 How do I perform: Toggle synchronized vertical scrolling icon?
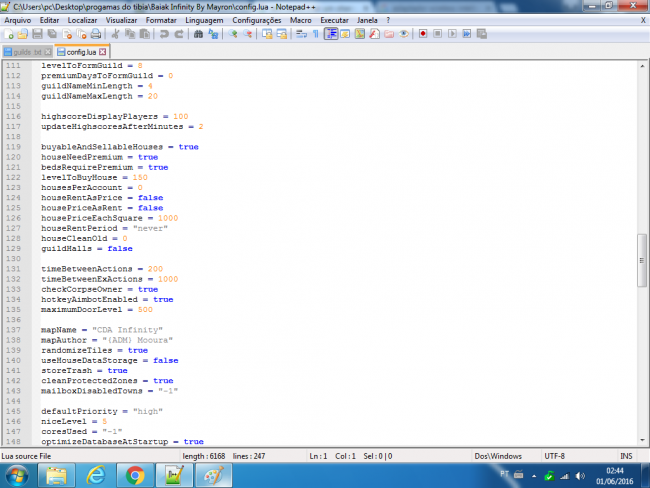point(267,34)
